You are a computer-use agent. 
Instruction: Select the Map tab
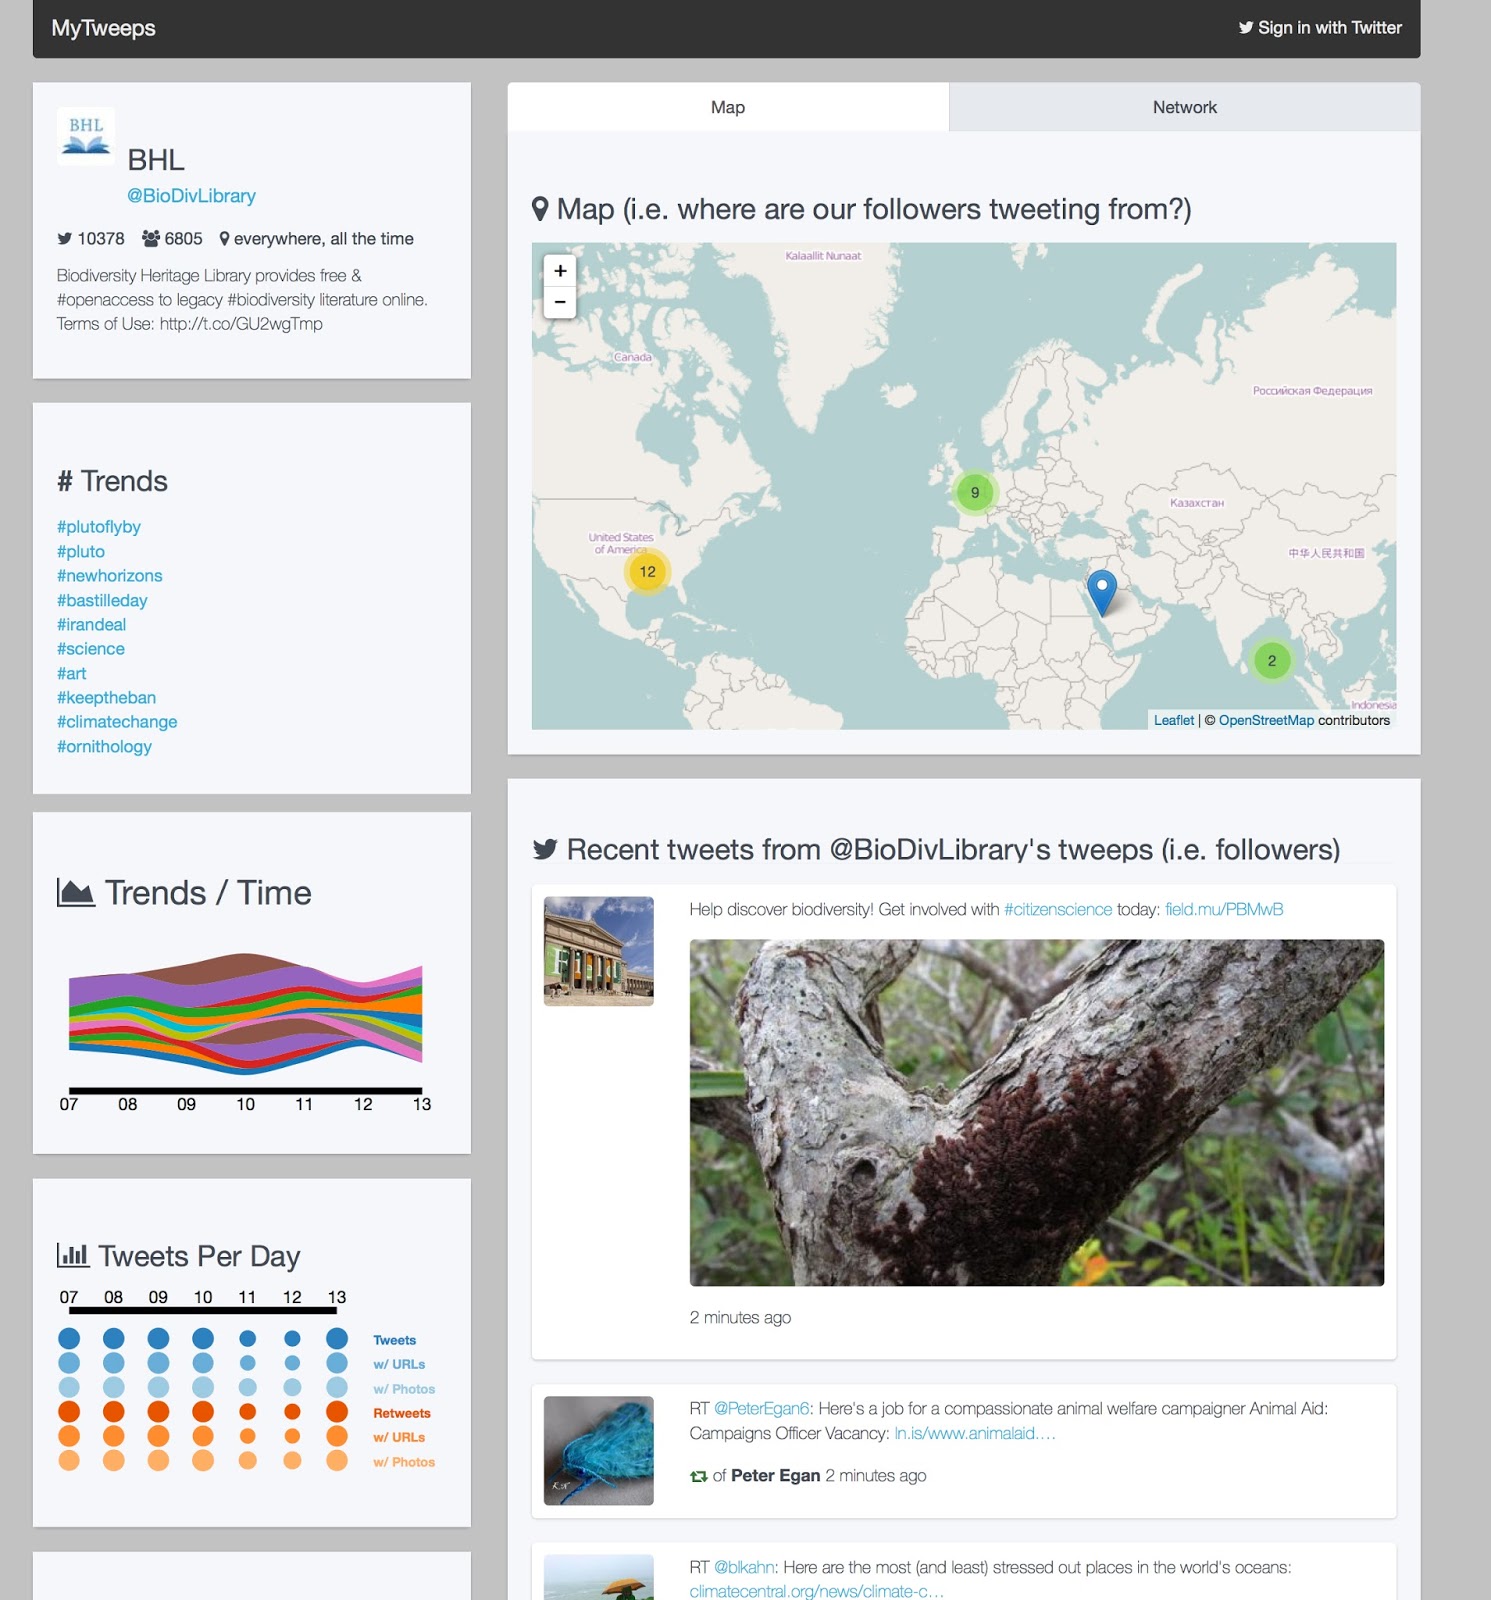coord(727,107)
